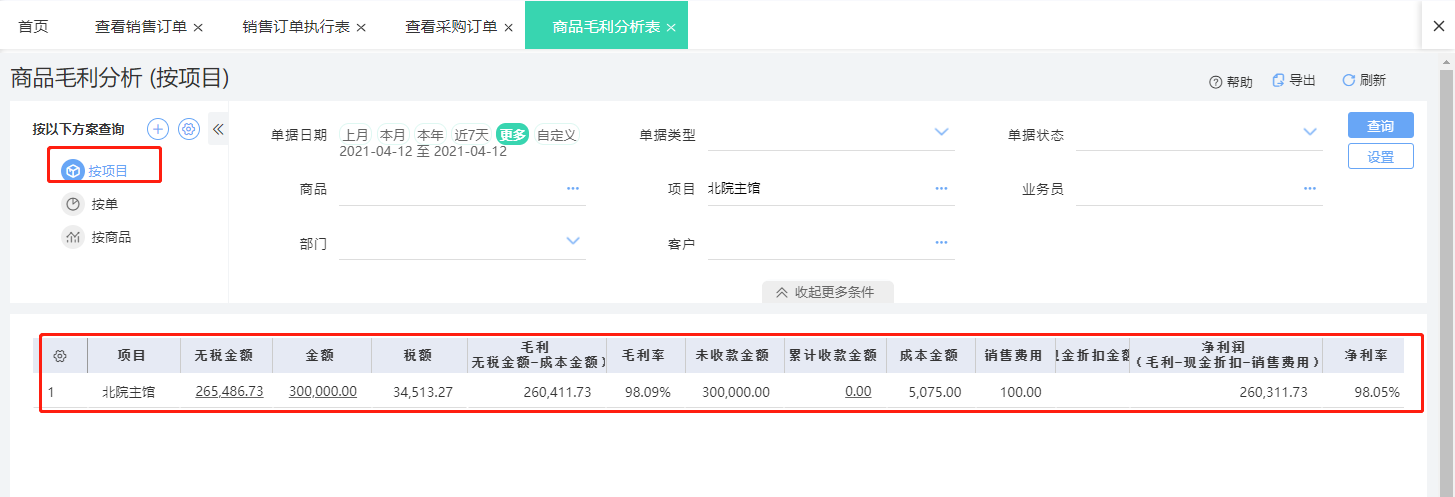
Task: Open the 客户 lookup ellipsis
Action: point(941,242)
